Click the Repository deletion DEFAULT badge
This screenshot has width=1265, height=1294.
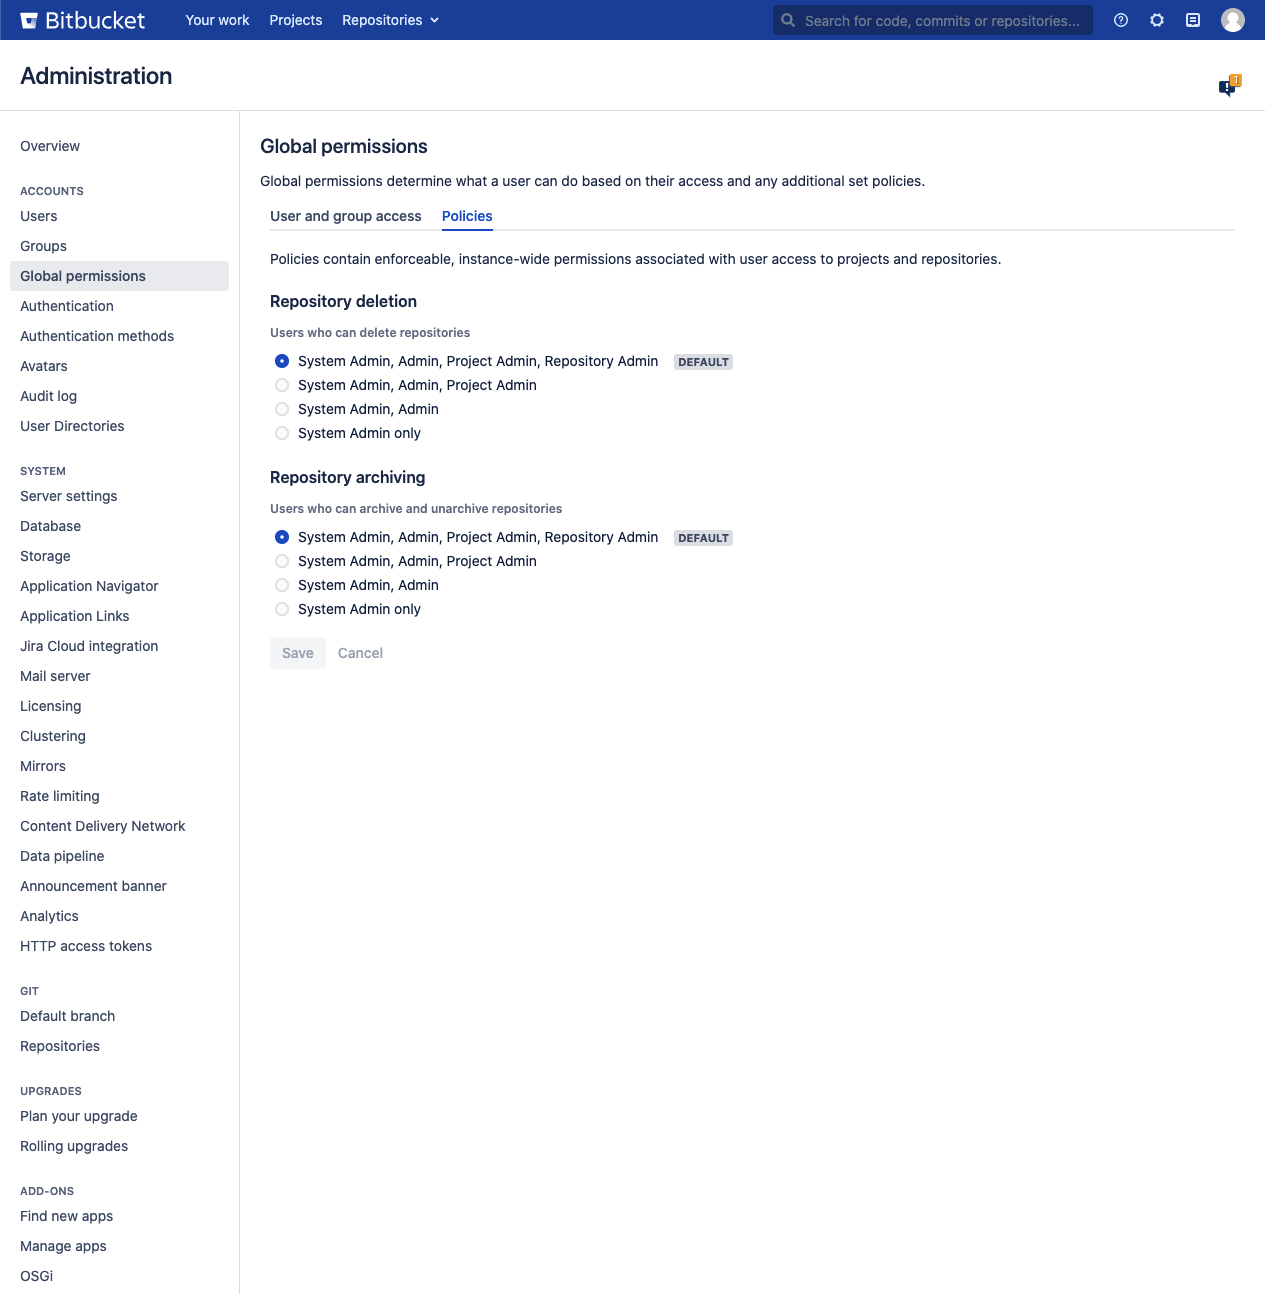pos(704,362)
